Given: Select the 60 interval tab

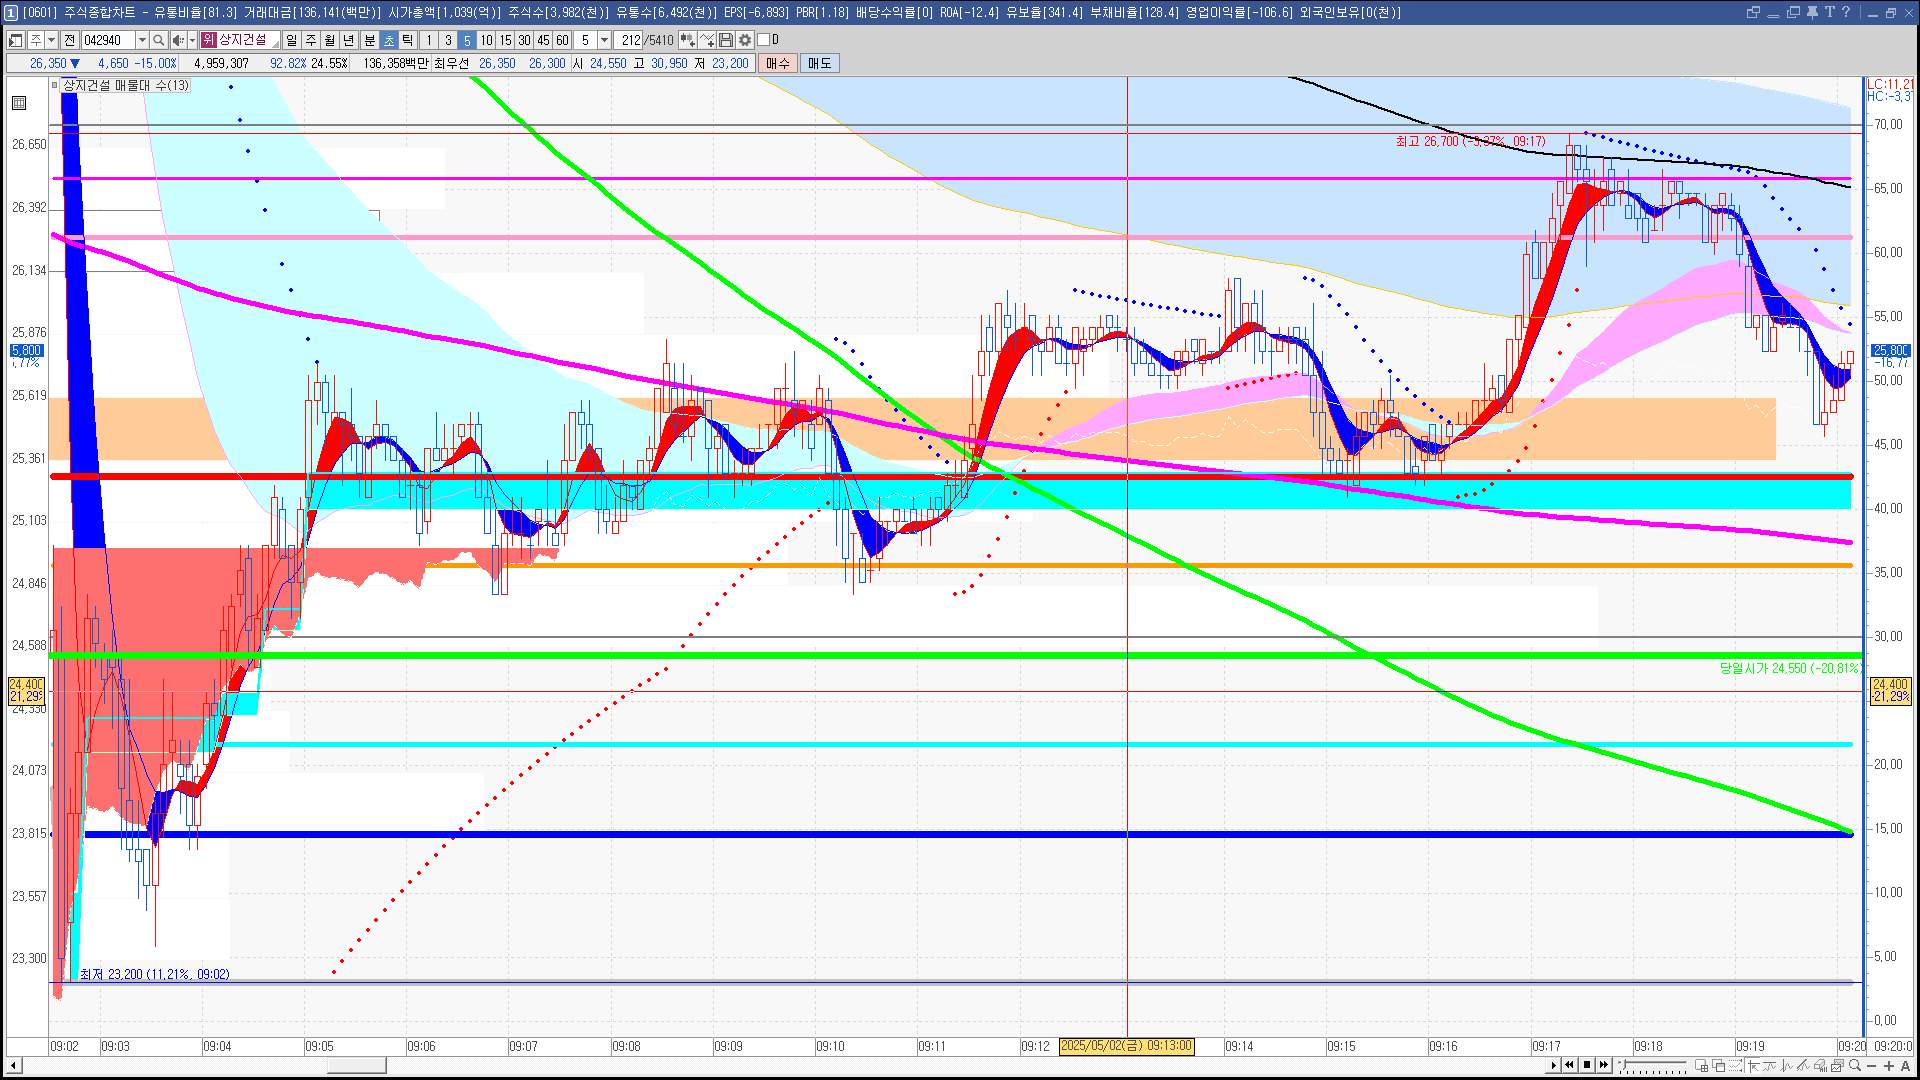Looking at the screenshot, I should (562, 40).
